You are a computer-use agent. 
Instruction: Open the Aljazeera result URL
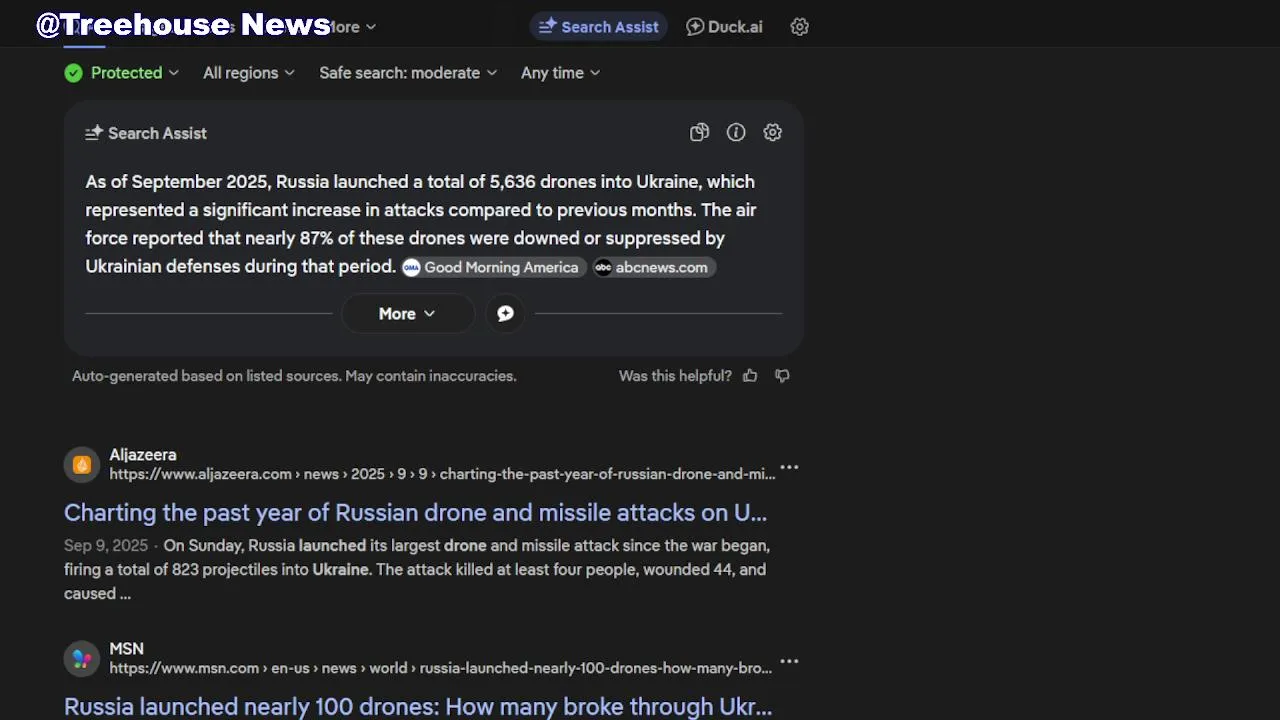(442, 474)
